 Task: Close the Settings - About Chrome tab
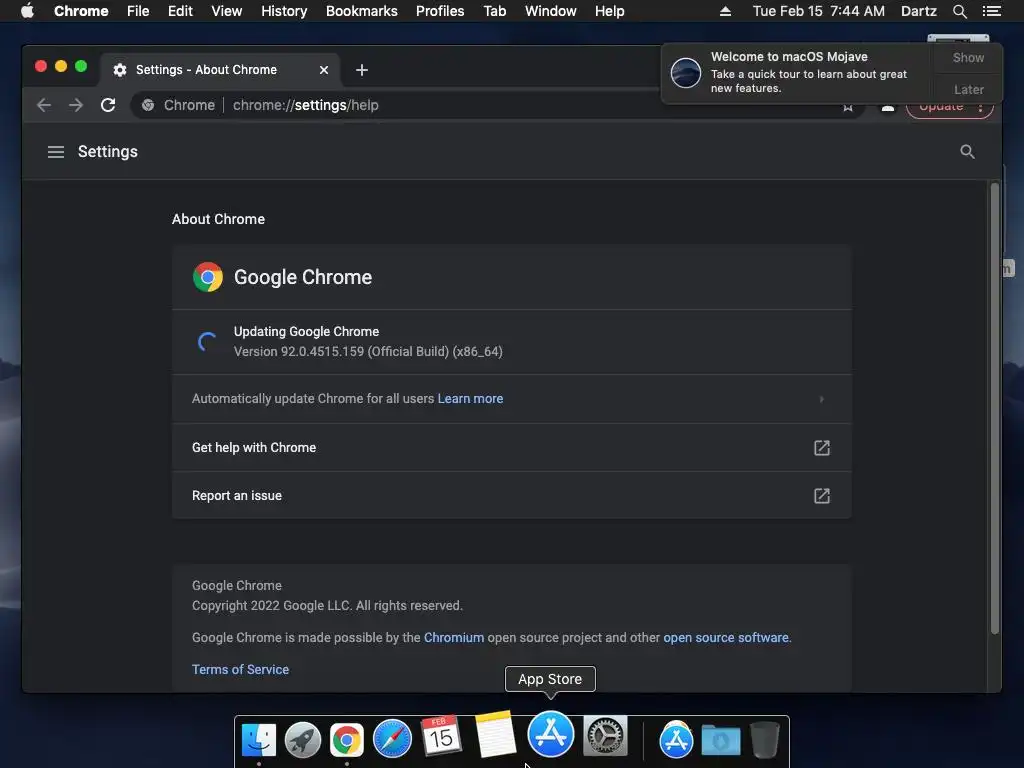point(323,70)
